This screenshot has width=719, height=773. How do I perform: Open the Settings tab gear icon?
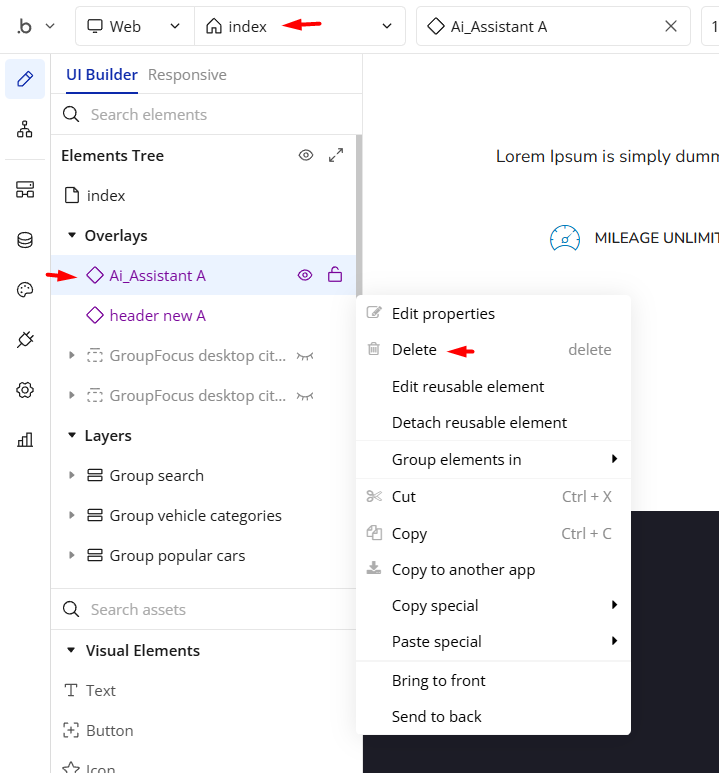tap(25, 390)
